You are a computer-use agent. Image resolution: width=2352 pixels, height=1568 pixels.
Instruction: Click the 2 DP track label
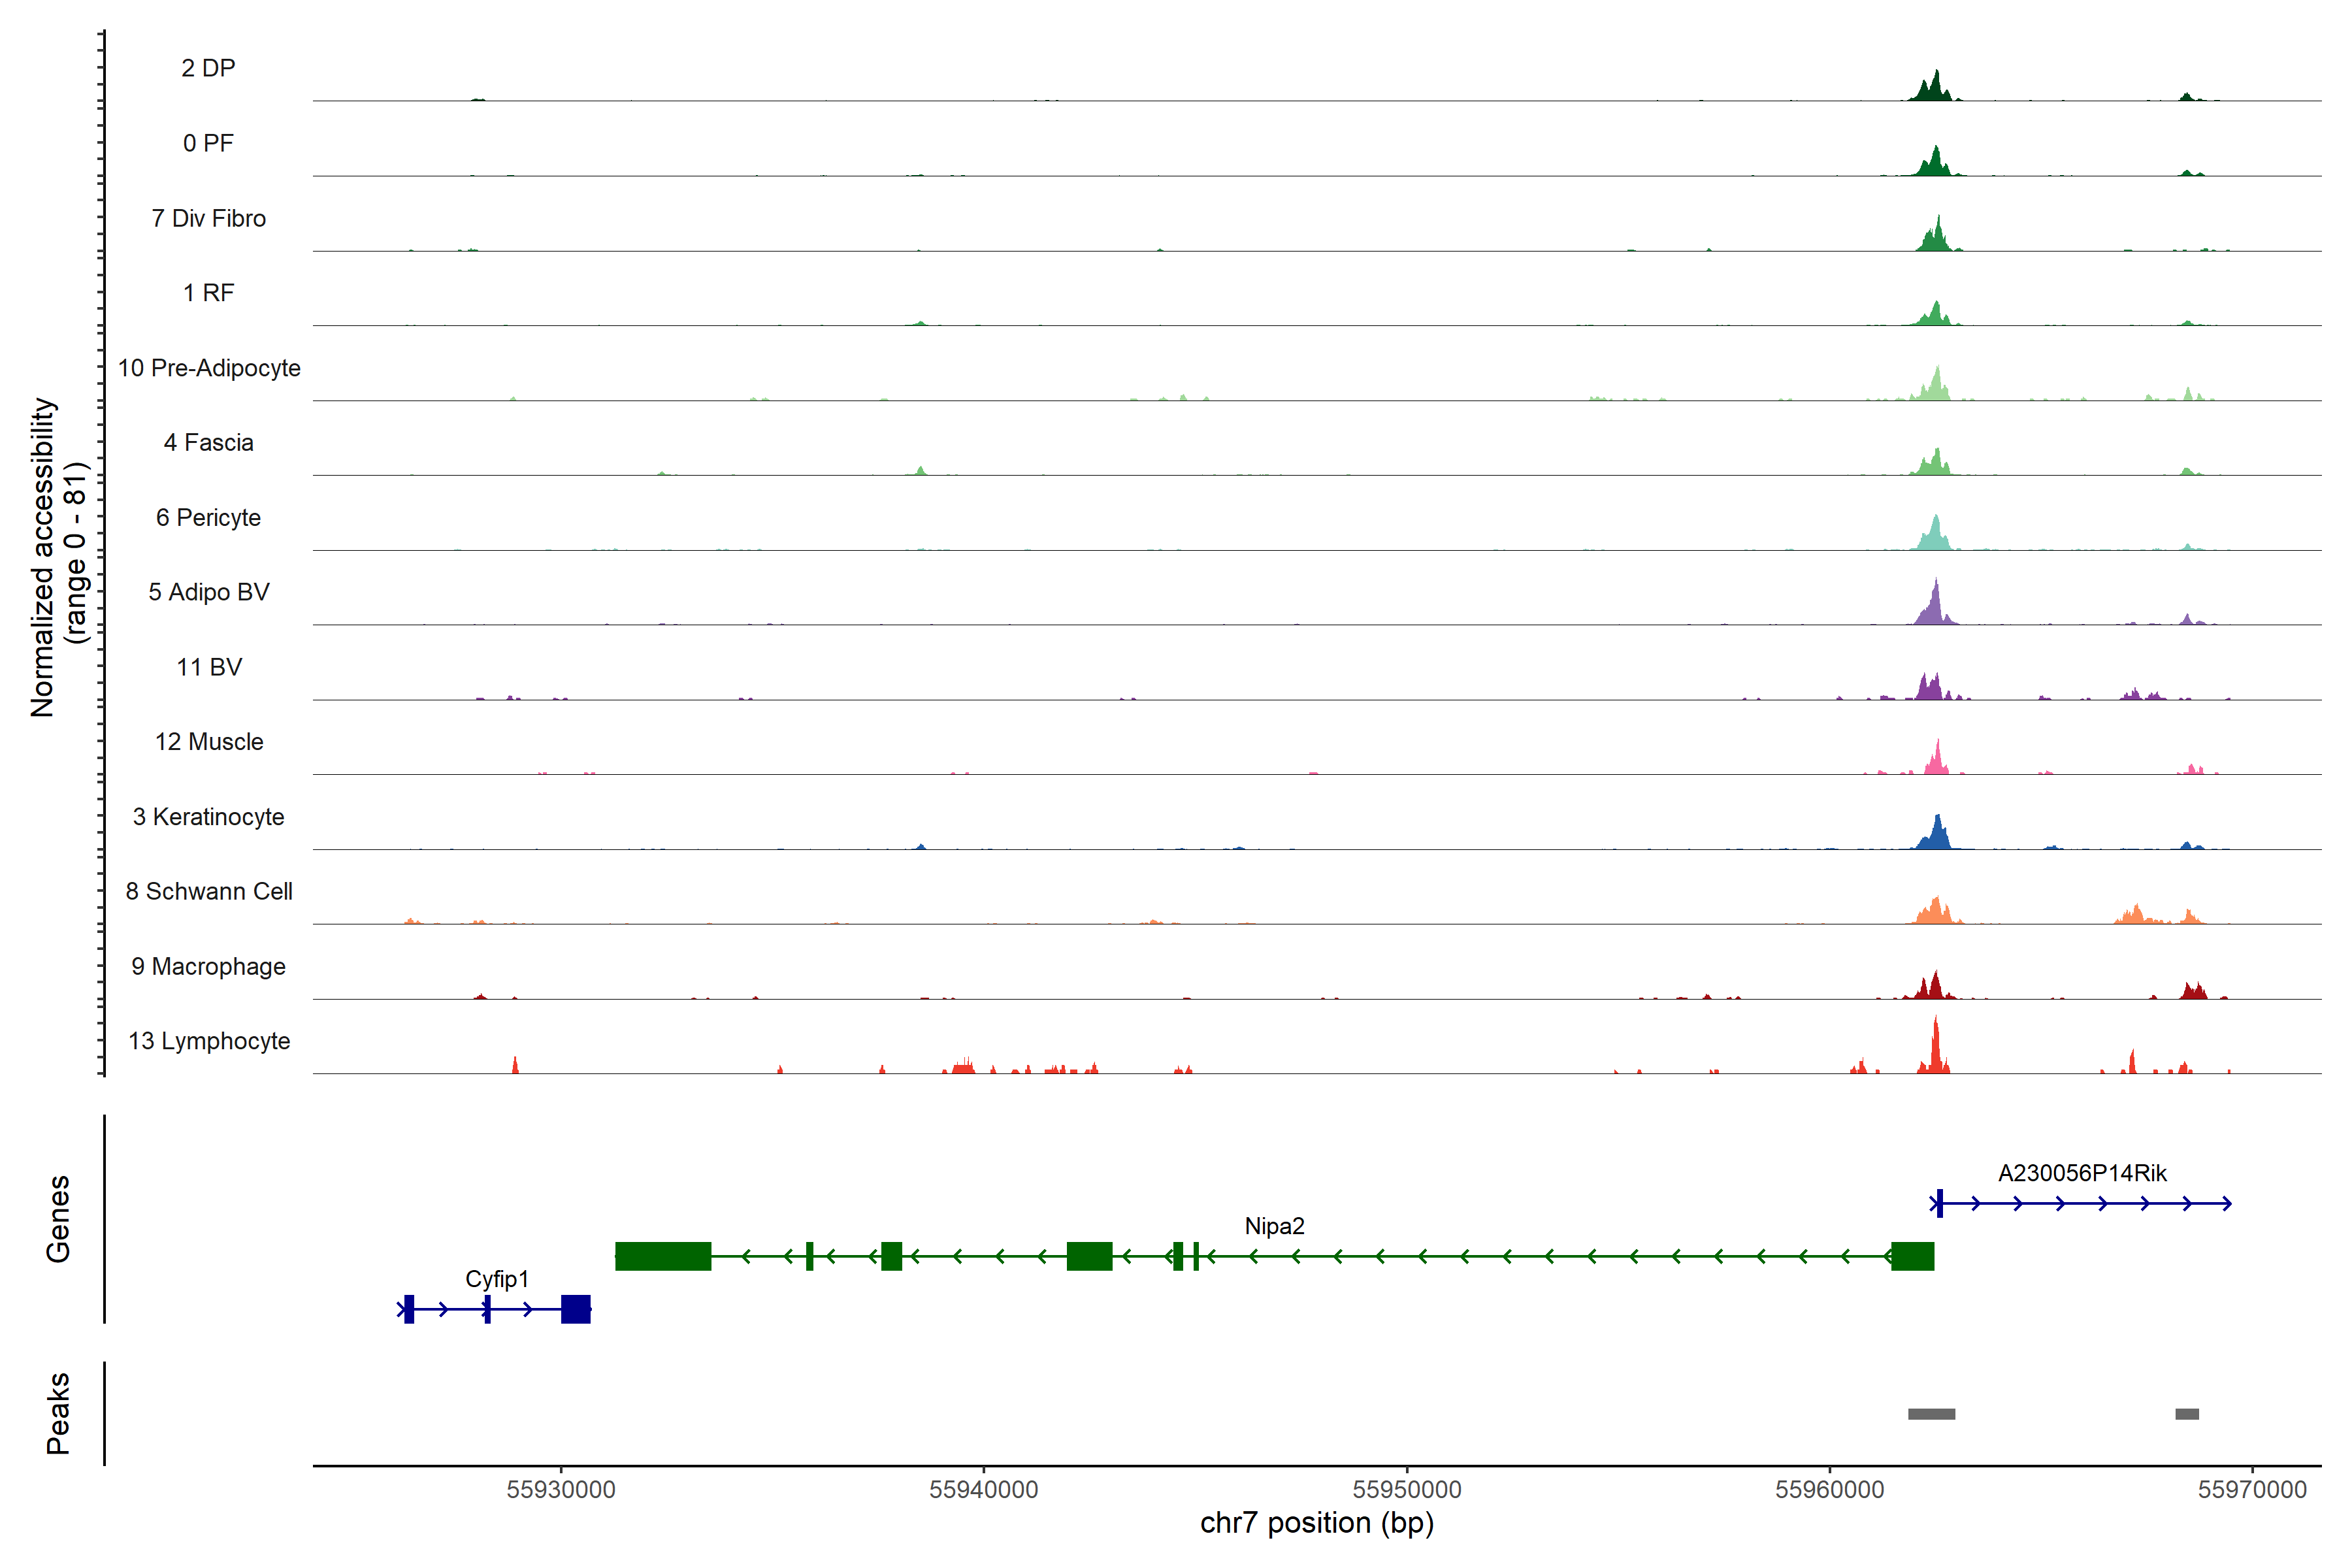tap(208, 68)
